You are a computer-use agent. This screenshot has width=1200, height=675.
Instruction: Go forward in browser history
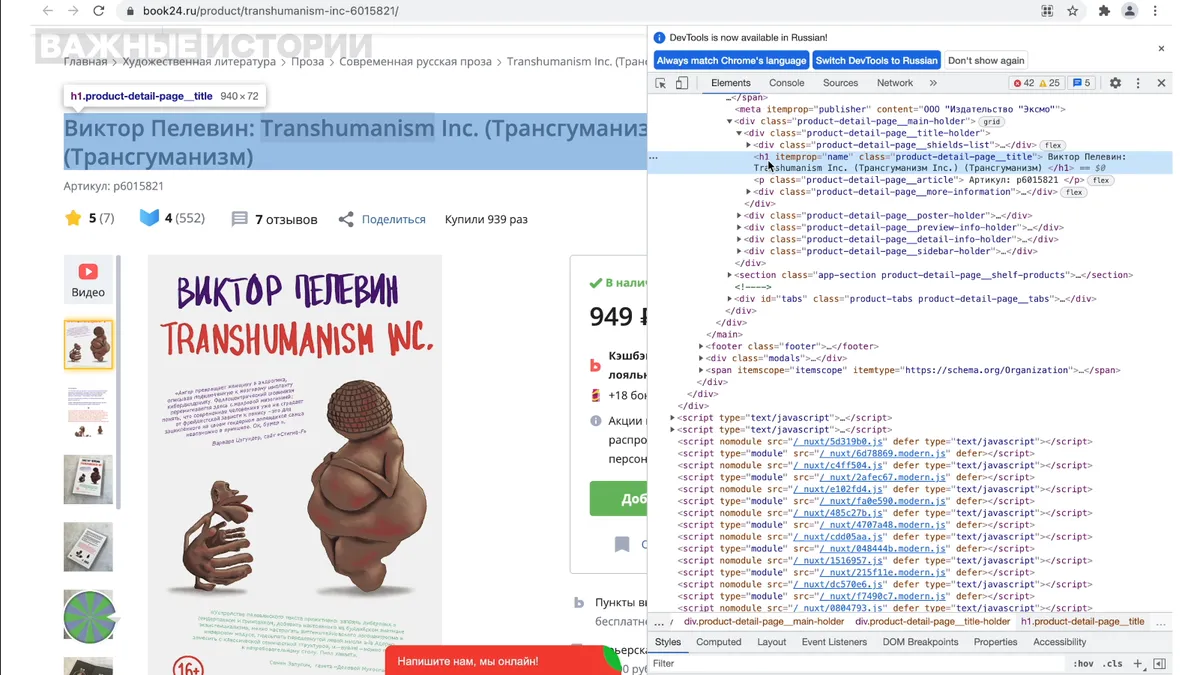[73, 11]
